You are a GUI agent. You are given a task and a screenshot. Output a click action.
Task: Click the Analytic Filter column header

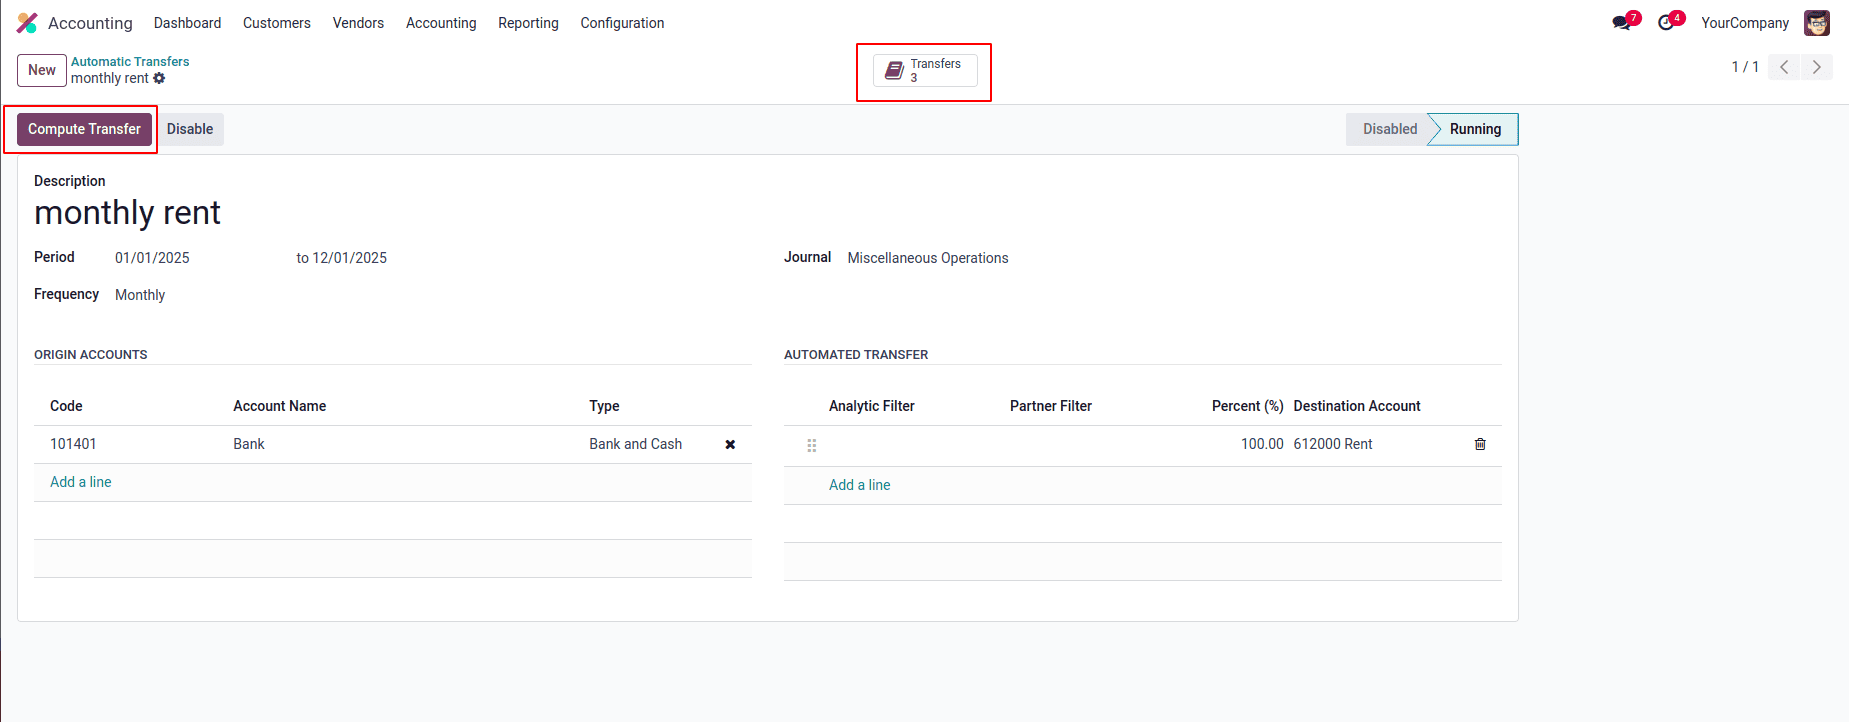(x=872, y=406)
